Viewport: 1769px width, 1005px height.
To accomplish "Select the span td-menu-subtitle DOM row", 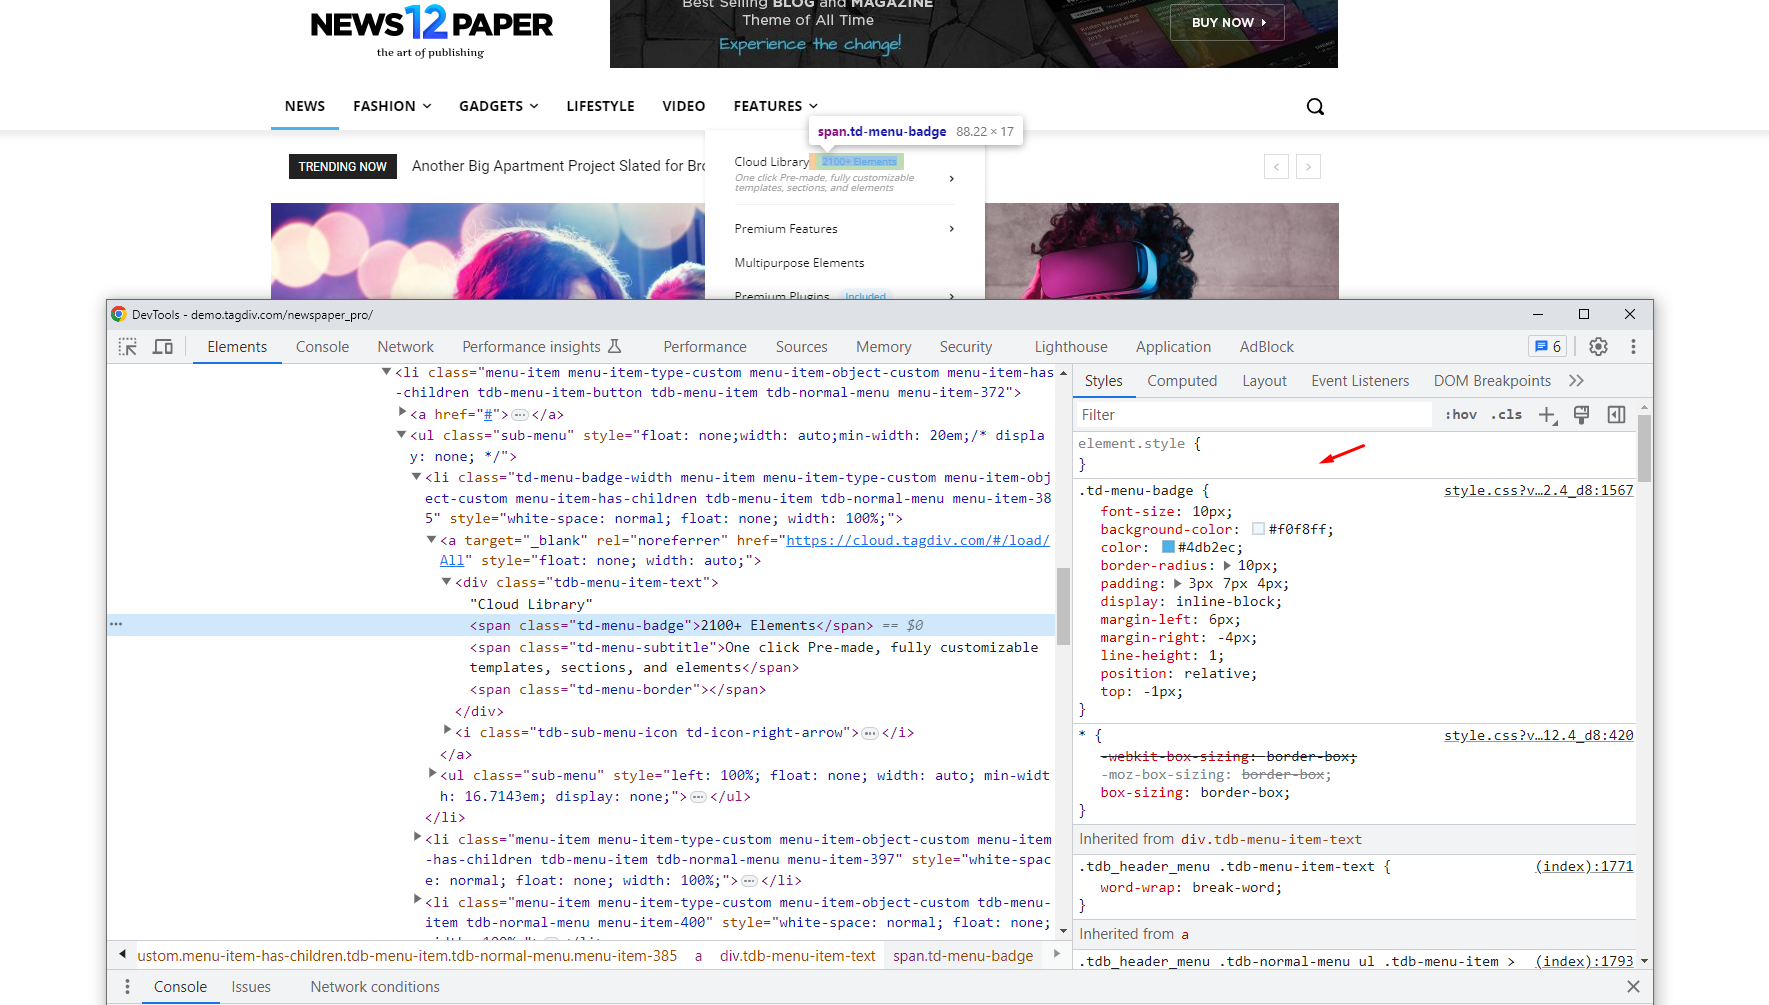I will coord(754,658).
